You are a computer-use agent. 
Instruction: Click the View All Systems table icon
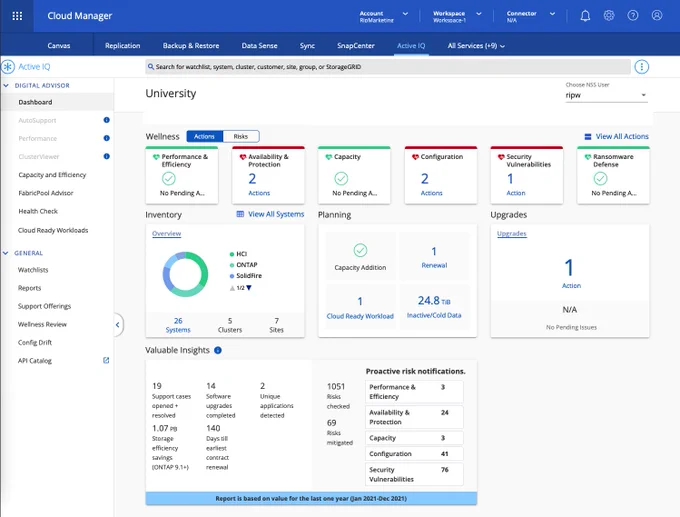[x=240, y=214]
